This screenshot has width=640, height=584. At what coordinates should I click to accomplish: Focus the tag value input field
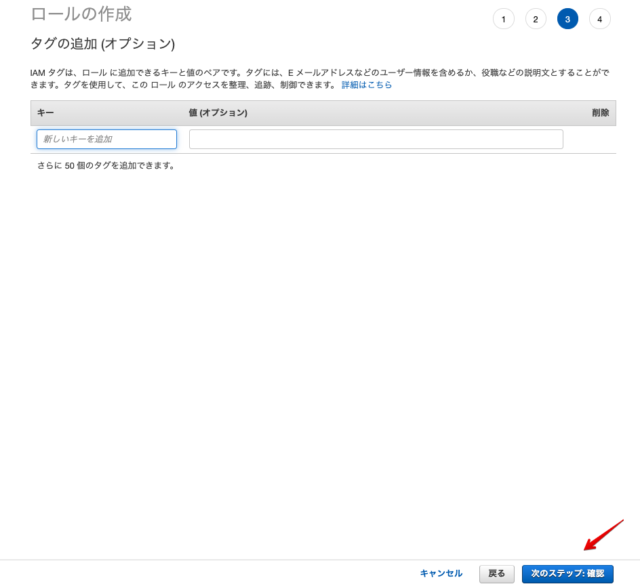pyautogui.click(x=376, y=139)
